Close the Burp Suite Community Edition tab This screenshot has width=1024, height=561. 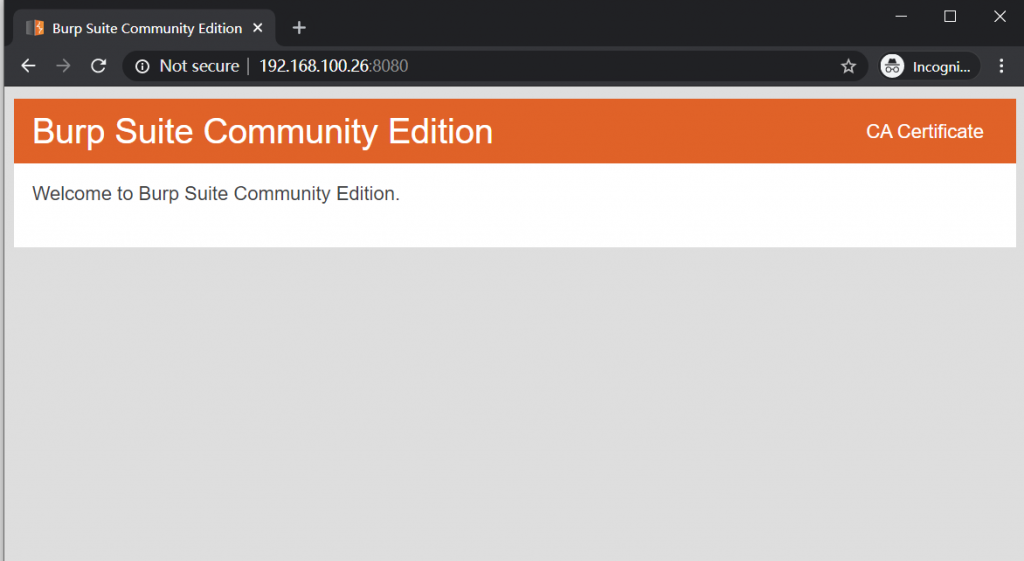point(258,28)
